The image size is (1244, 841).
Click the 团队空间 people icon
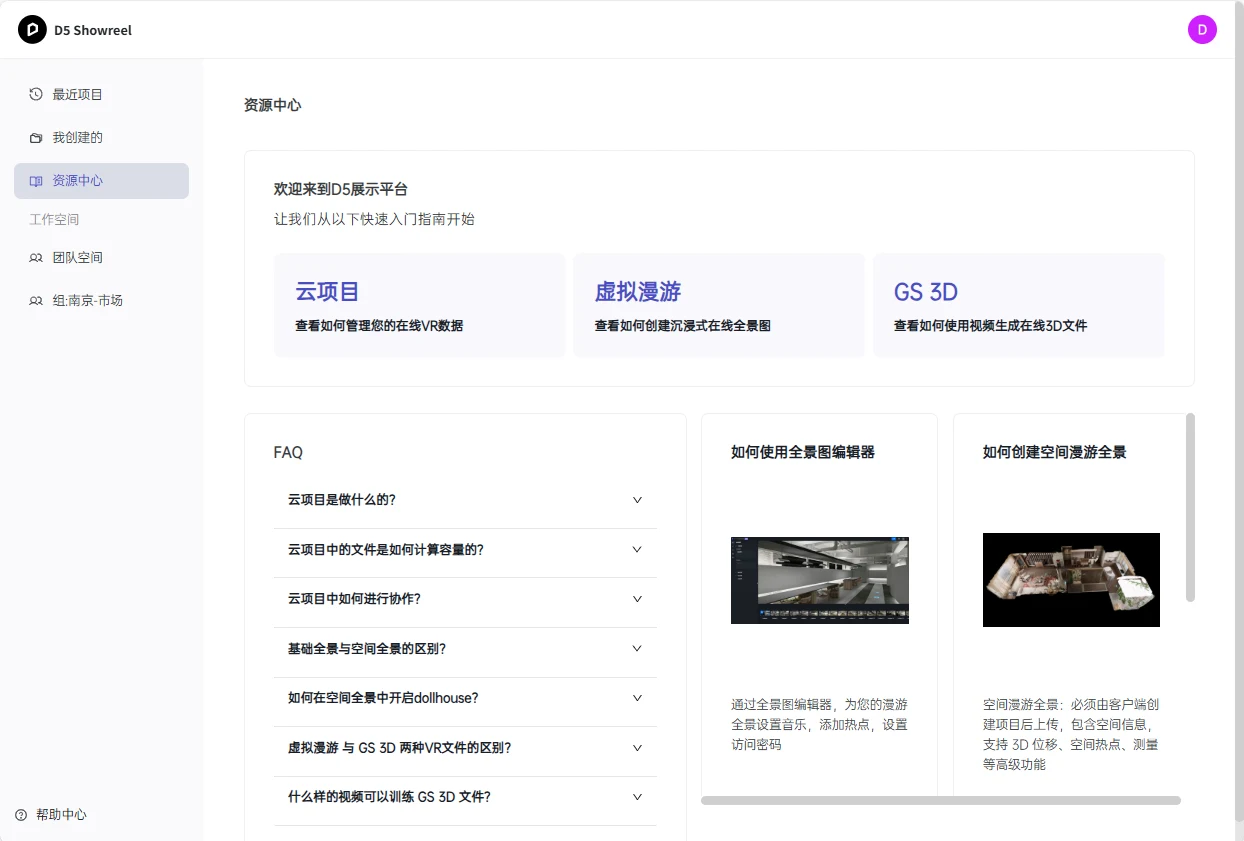36,258
